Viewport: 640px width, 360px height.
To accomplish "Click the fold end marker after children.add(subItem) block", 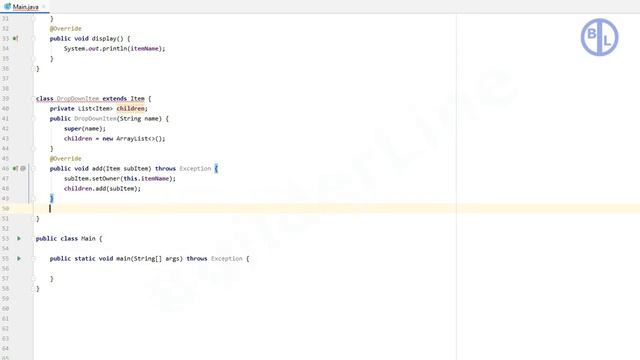I will pos(34,198).
